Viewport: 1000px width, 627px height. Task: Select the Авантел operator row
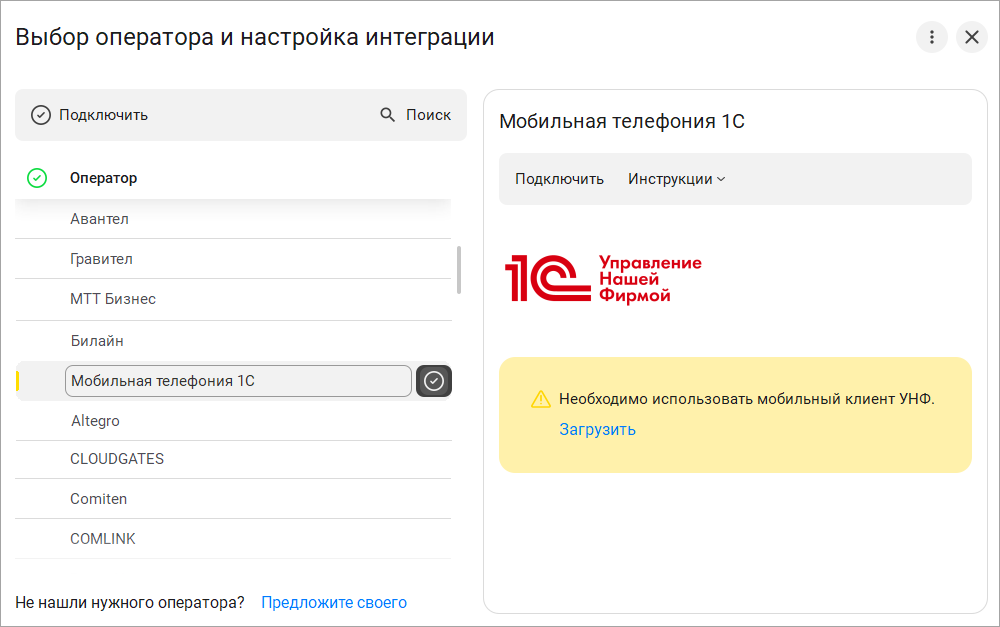233,219
